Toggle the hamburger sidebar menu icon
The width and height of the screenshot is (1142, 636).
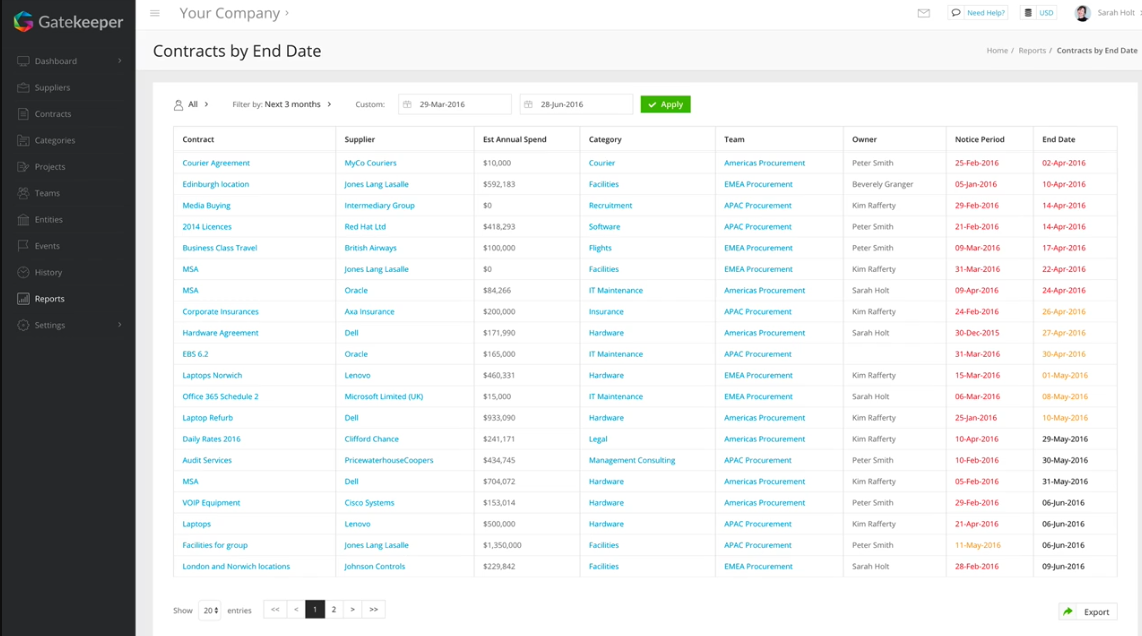(154, 13)
